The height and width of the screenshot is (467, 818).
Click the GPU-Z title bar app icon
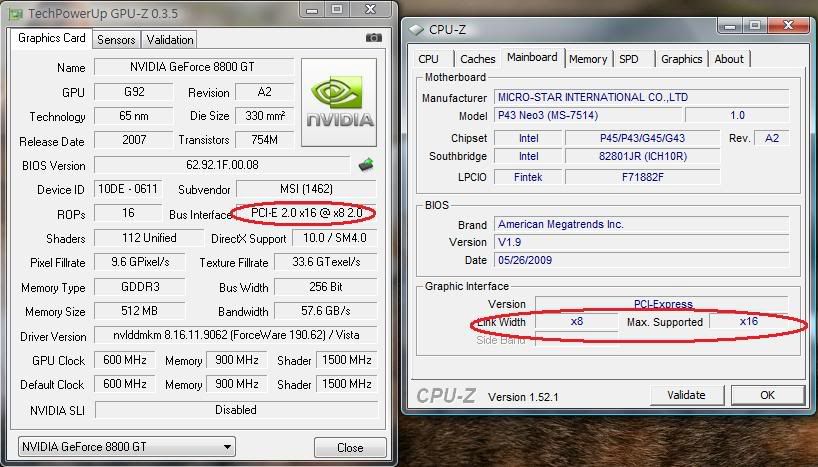12,11
